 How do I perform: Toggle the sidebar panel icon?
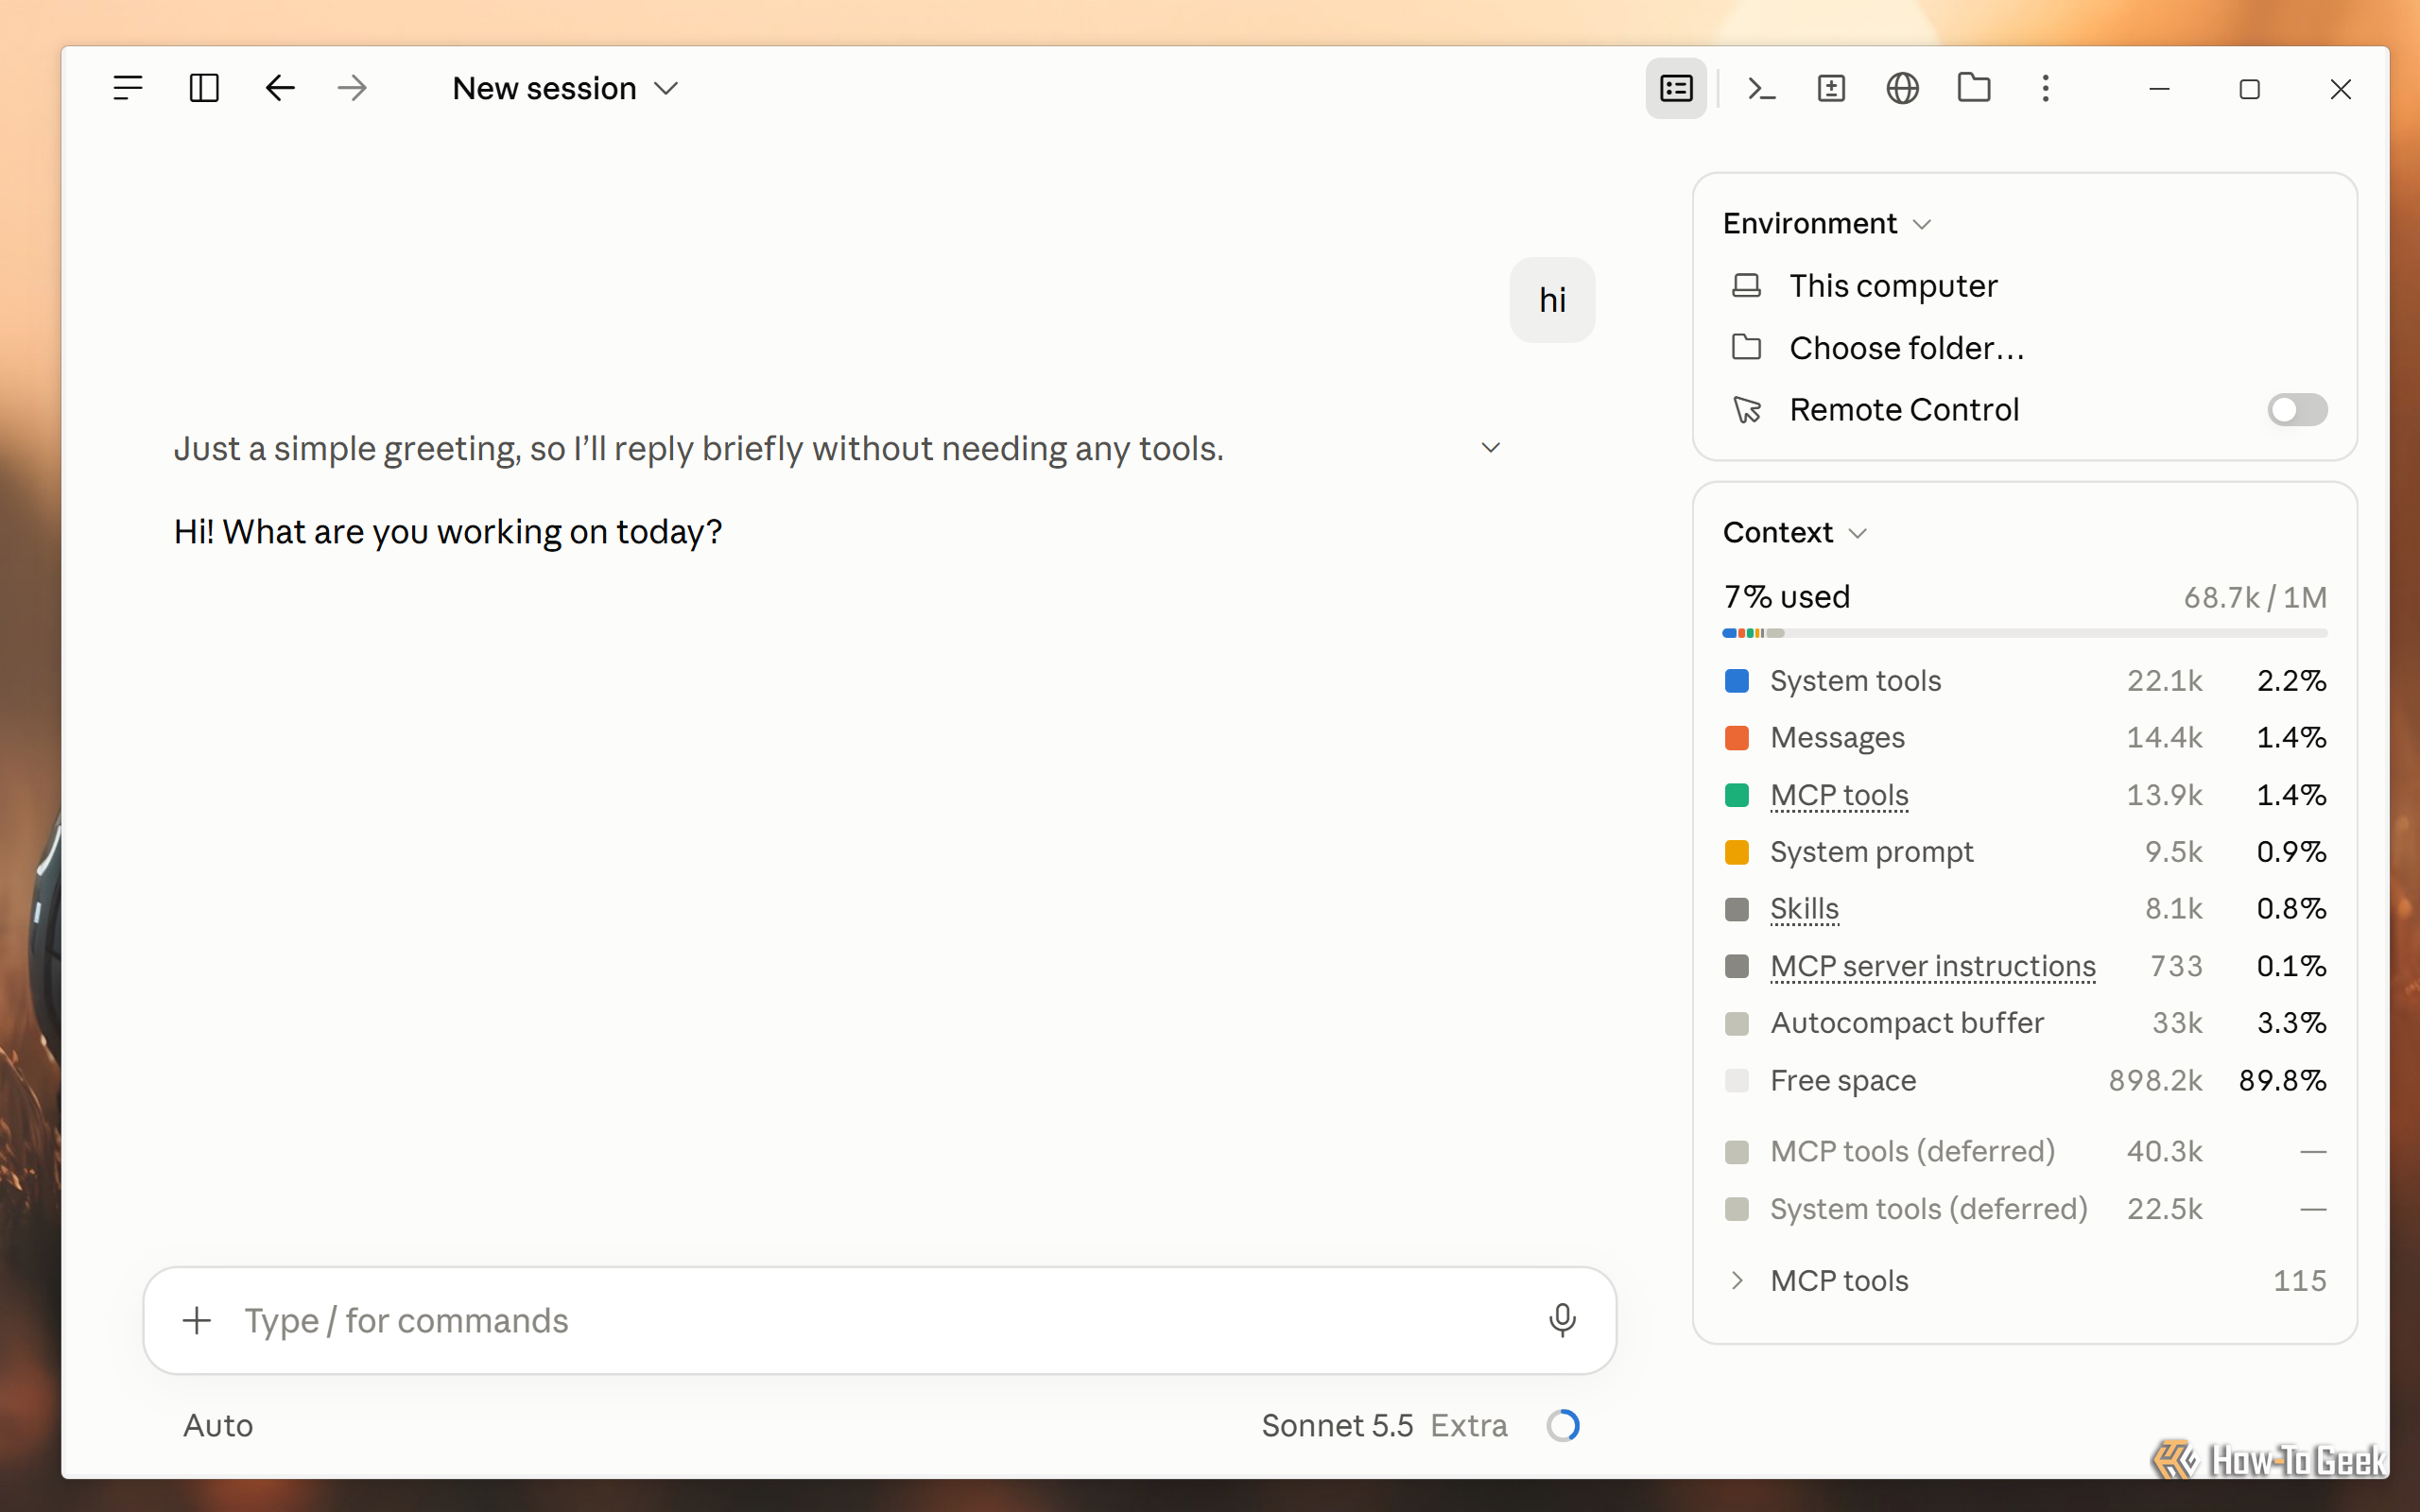[x=204, y=88]
